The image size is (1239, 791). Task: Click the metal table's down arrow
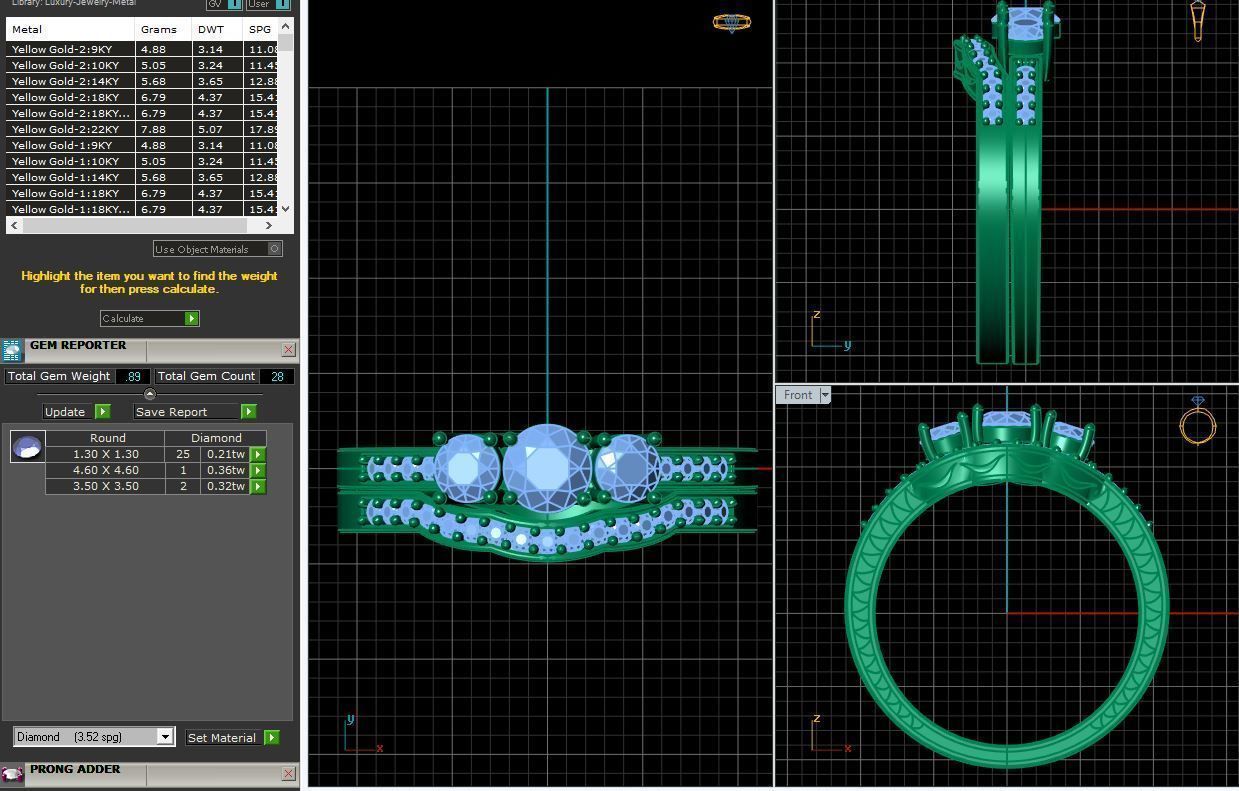tap(286, 209)
